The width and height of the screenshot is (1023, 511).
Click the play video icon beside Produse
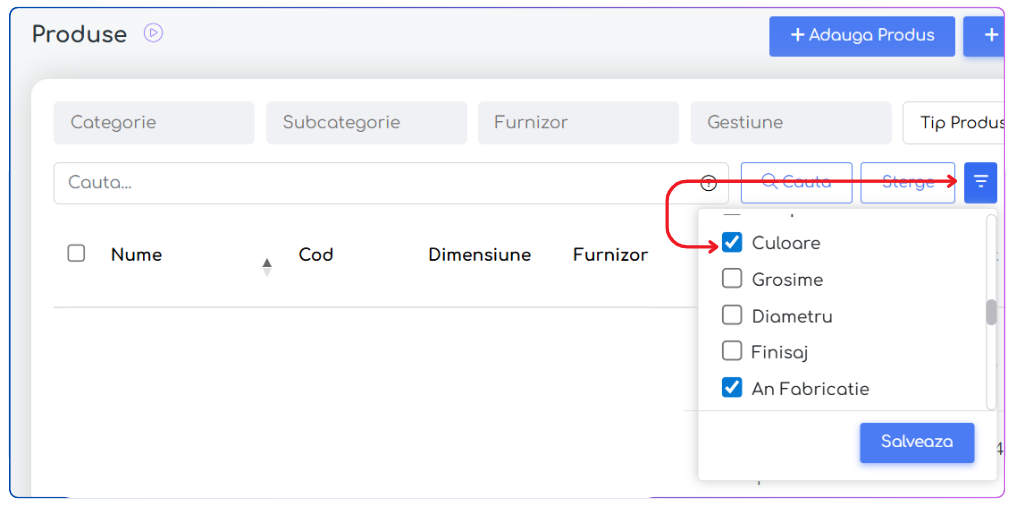coord(153,33)
